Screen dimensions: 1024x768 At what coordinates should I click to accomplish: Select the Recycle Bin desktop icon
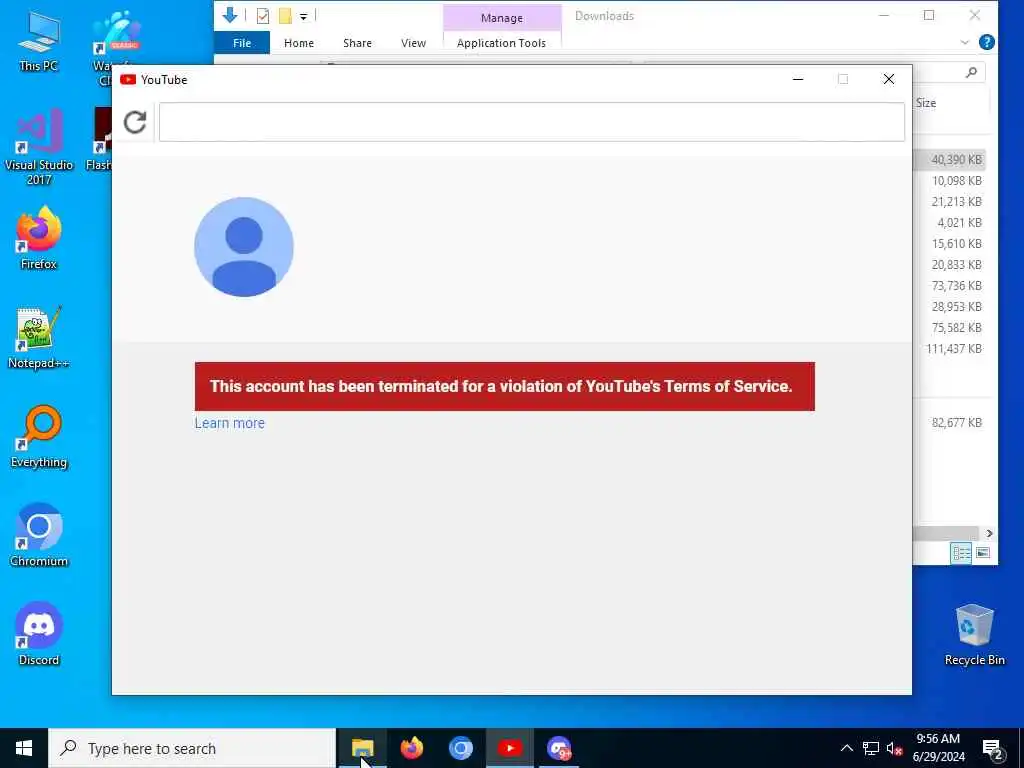tap(974, 635)
